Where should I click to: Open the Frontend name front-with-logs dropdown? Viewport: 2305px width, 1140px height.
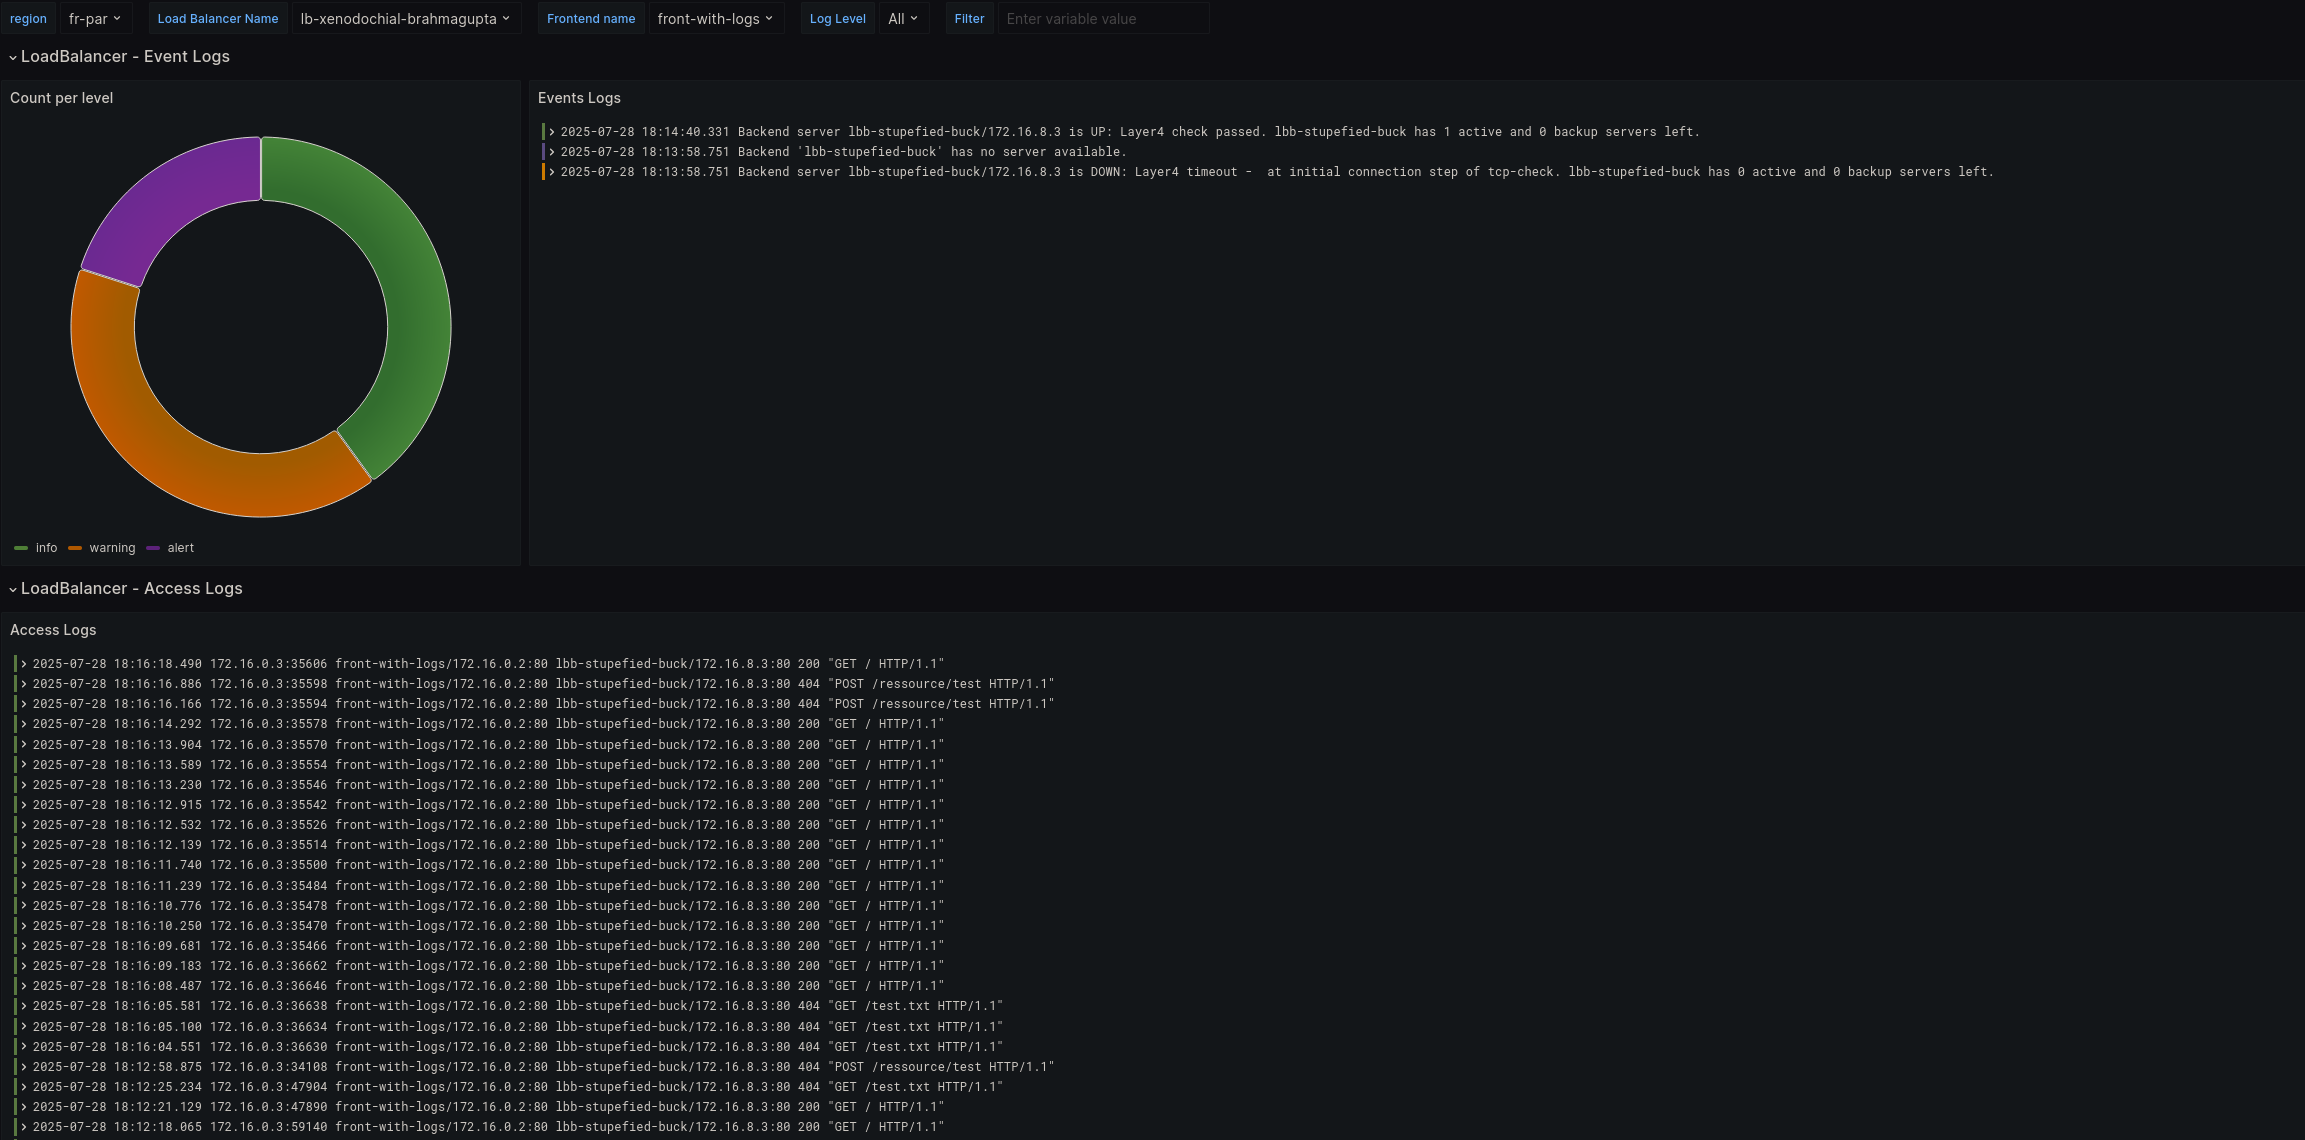(x=715, y=19)
